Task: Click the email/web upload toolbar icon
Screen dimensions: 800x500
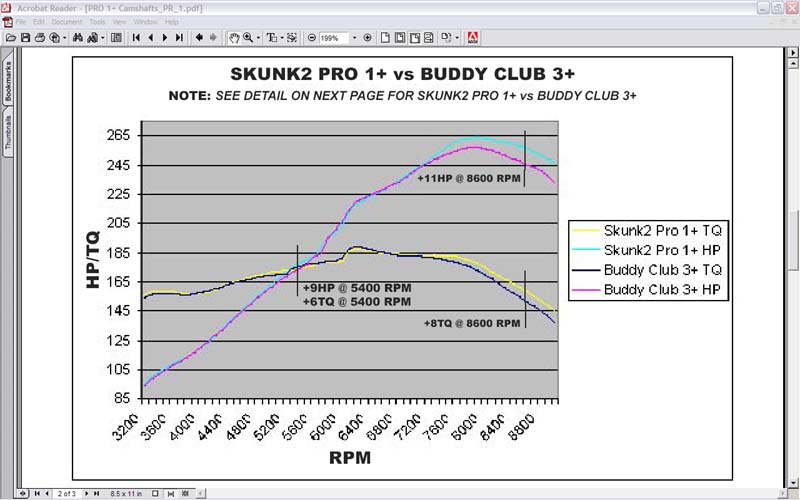Action: 54,38
